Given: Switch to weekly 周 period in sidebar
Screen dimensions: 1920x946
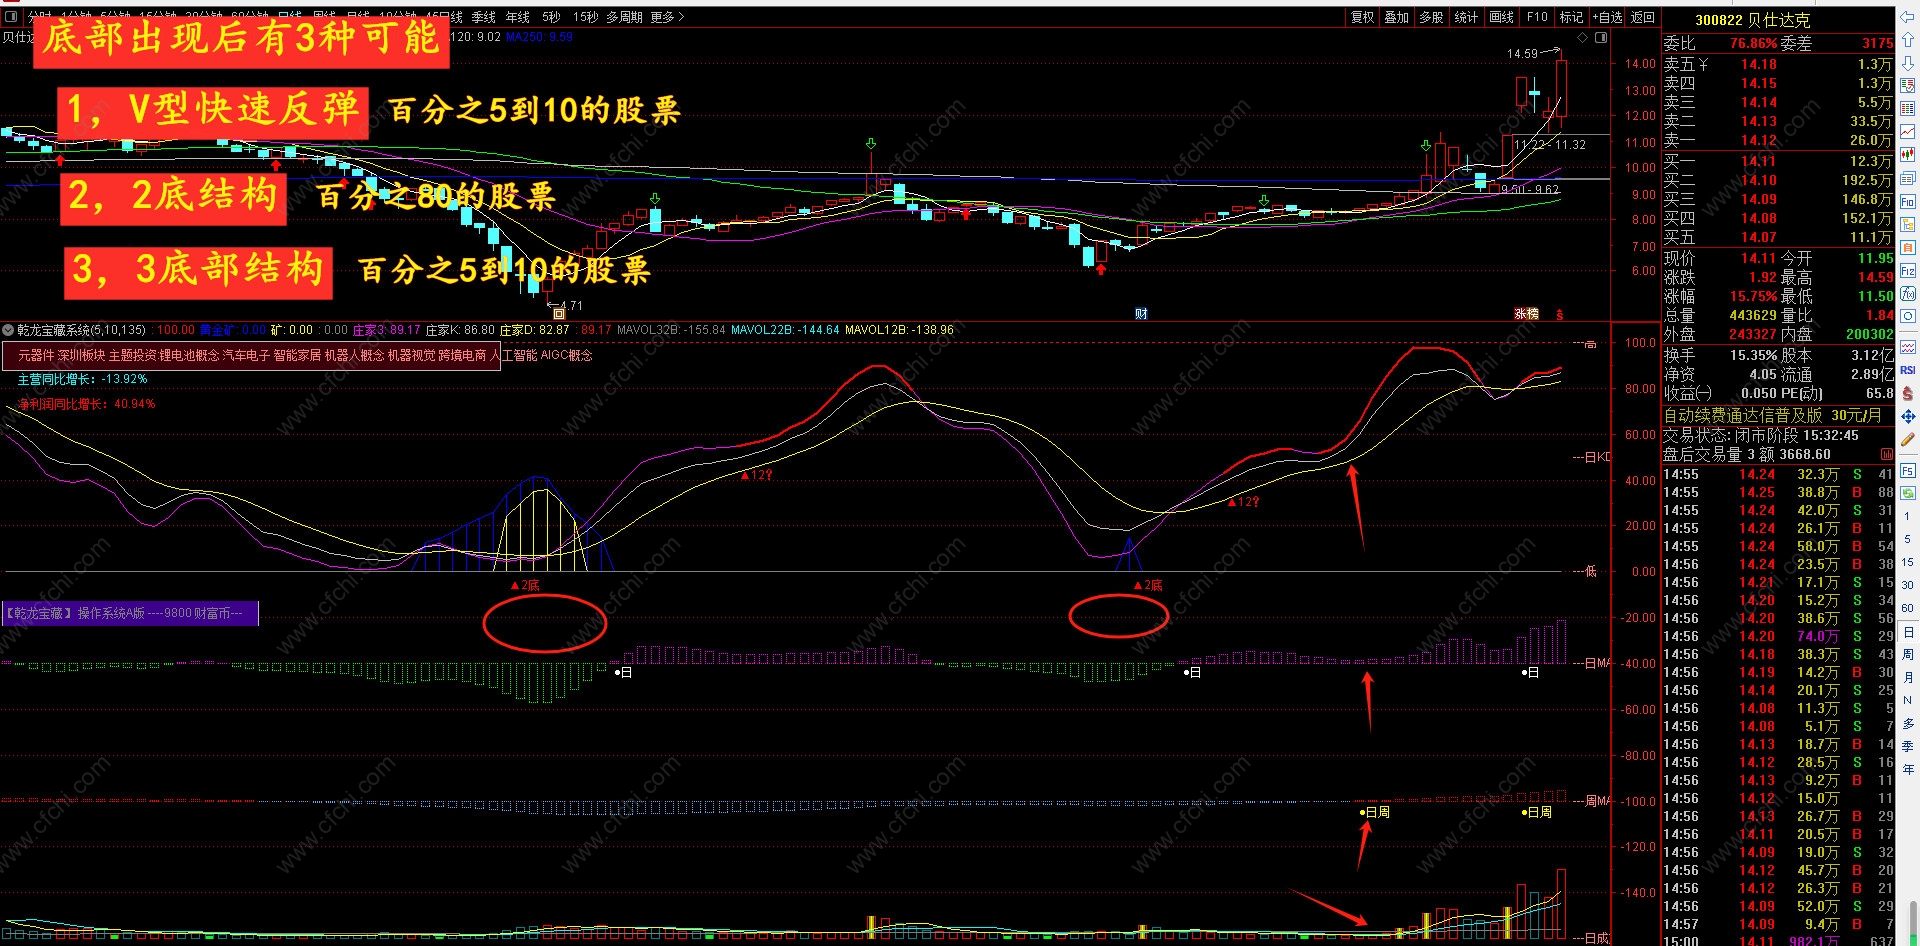Looking at the screenshot, I should click(1908, 654).
